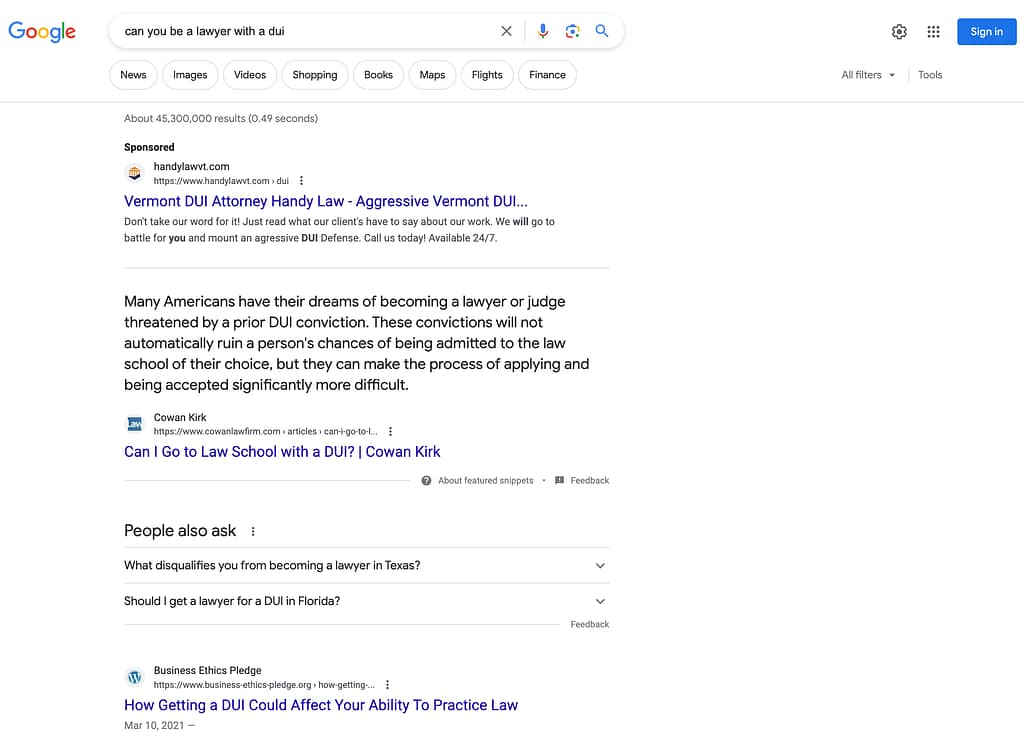Click About featured snippets text
Image resolution: width=1024 pixels, height=736 pixels.
pos(485,481)
